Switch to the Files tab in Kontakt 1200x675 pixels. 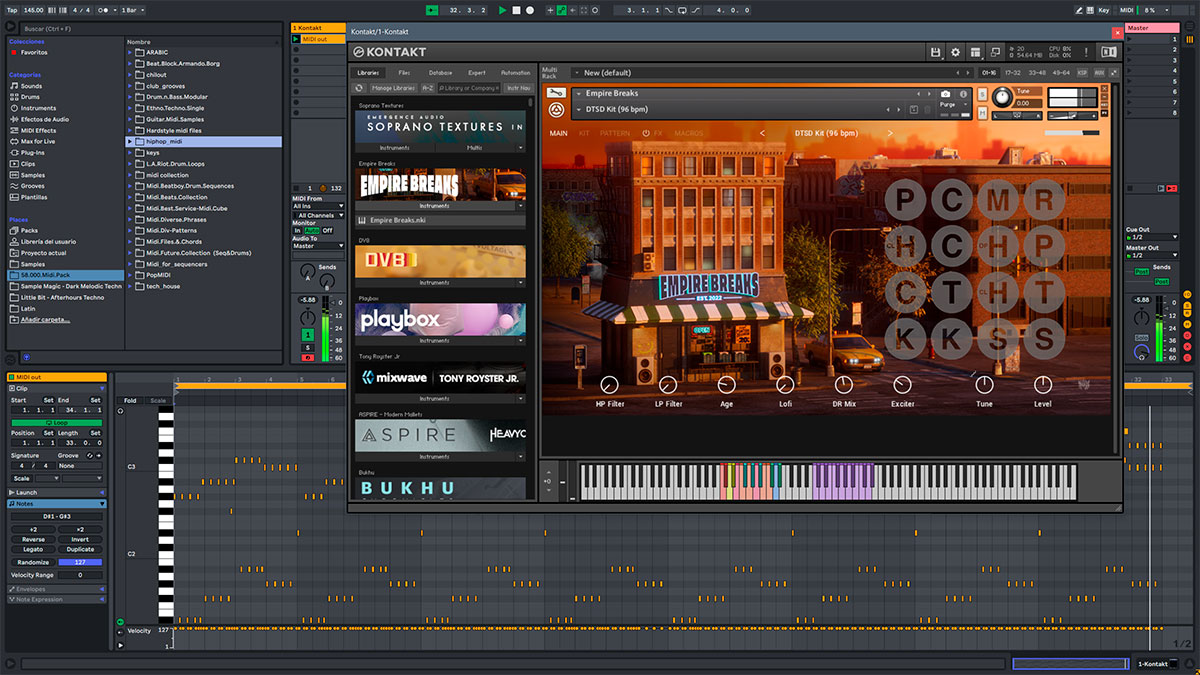(404, 73)
